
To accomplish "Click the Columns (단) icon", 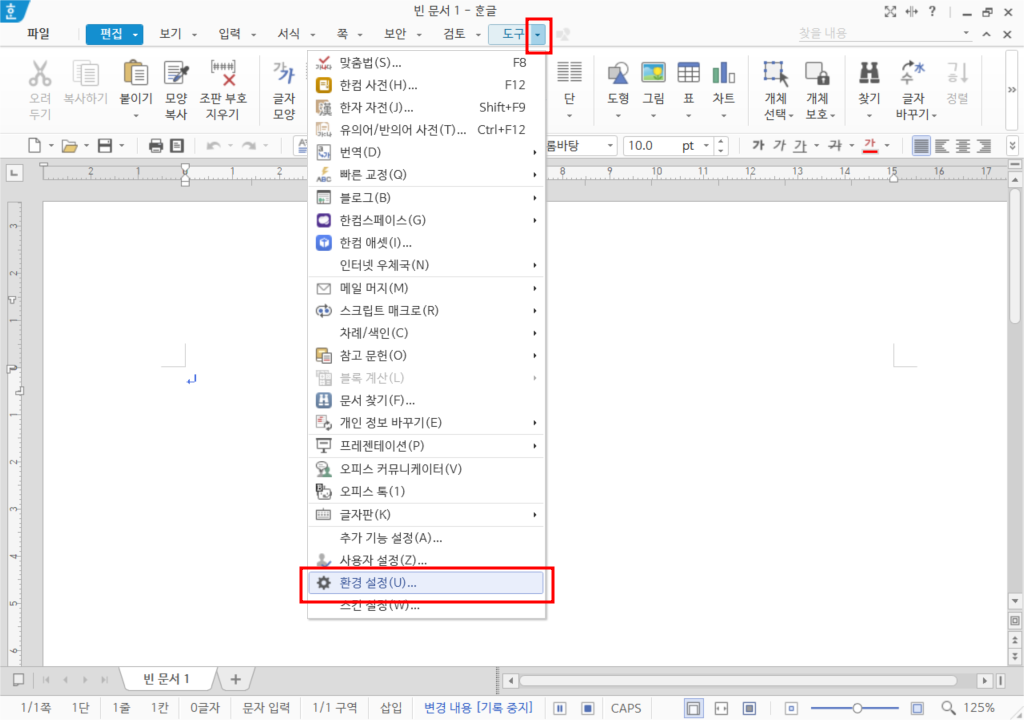I will (569, 73).
